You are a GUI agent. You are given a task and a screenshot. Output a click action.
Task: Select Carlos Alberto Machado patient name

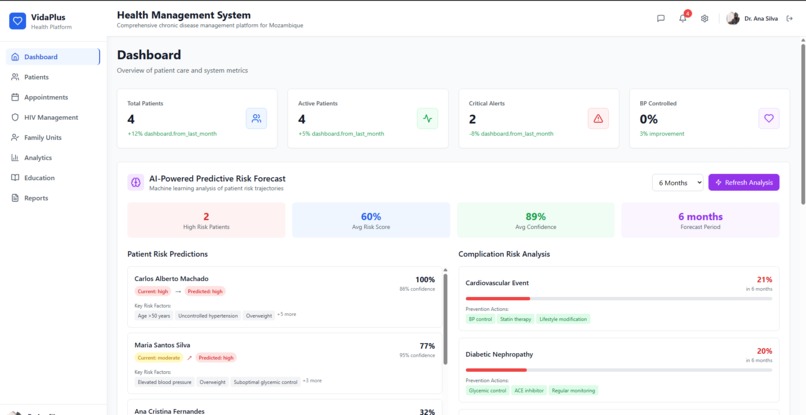pos(172,279)
